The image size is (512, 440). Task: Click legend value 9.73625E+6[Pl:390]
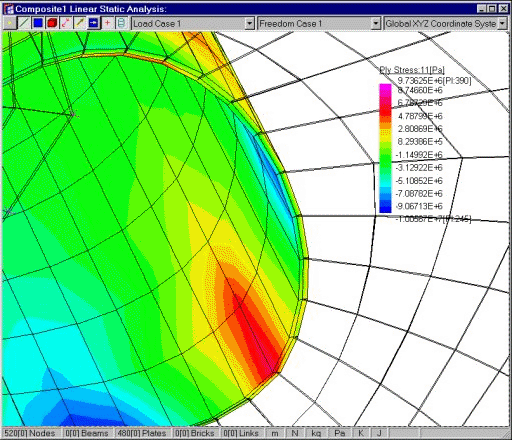coord(434,80)
